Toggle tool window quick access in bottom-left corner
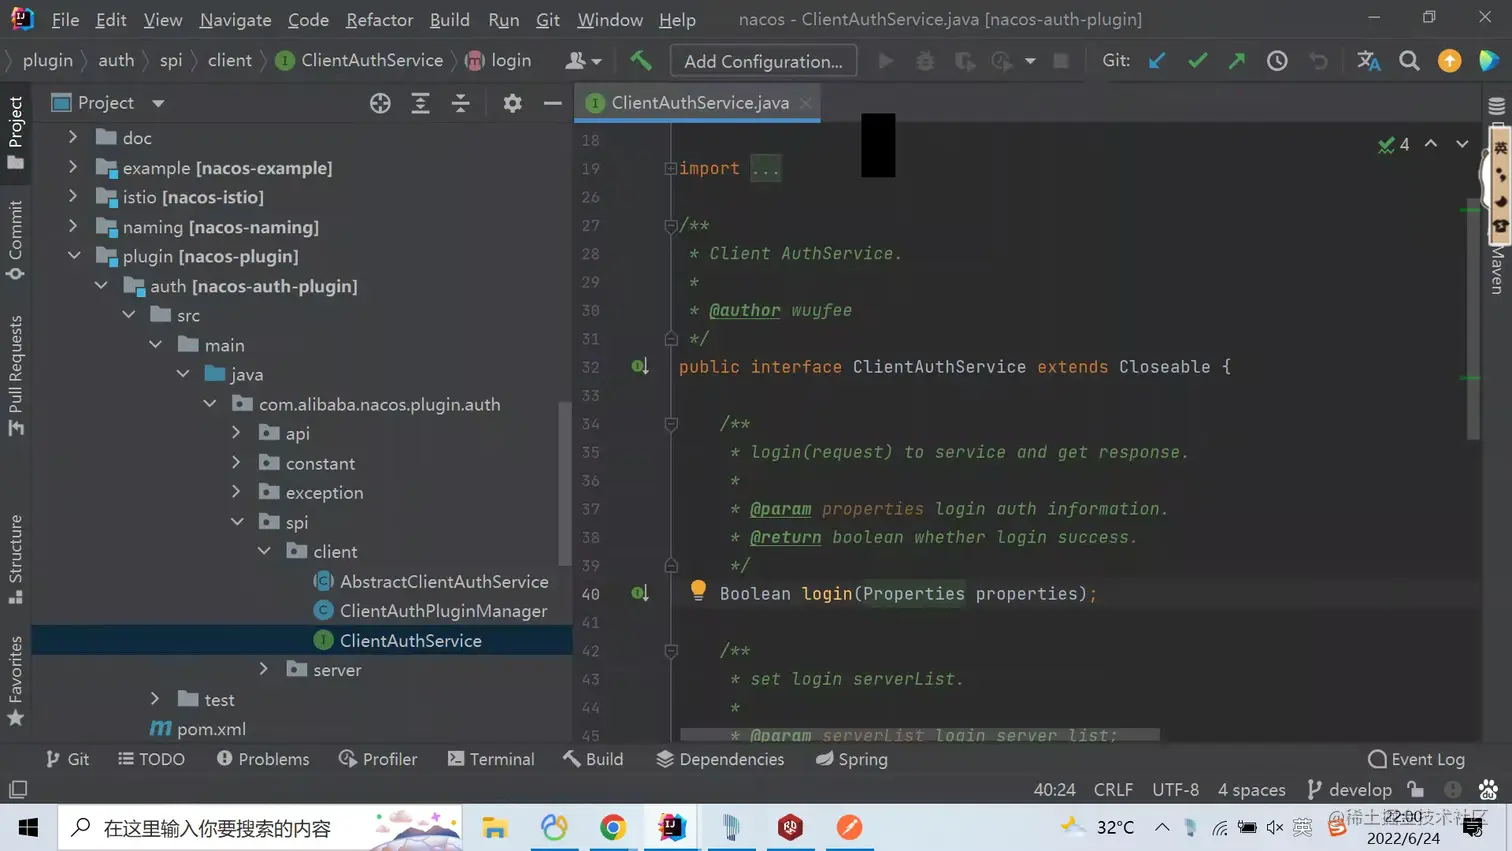1512x851 pixels. point(17,789)
